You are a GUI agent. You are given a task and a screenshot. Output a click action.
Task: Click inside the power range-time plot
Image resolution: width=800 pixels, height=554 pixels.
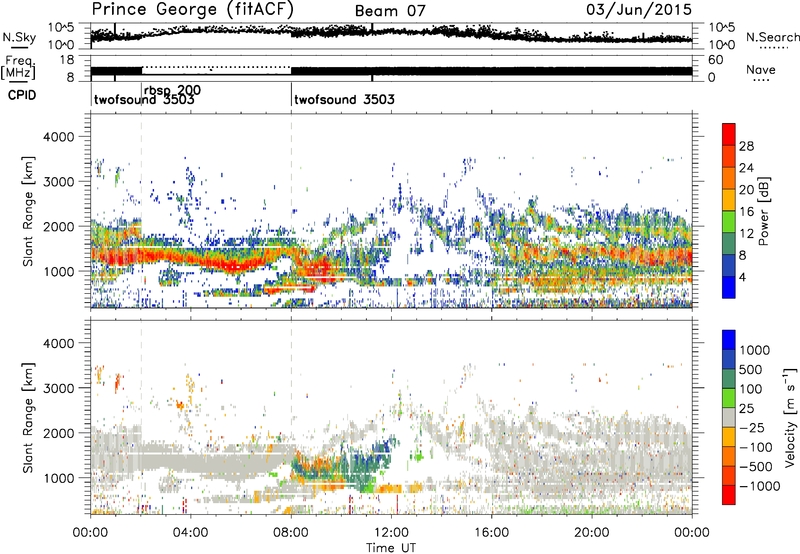[x=391, y=210]
